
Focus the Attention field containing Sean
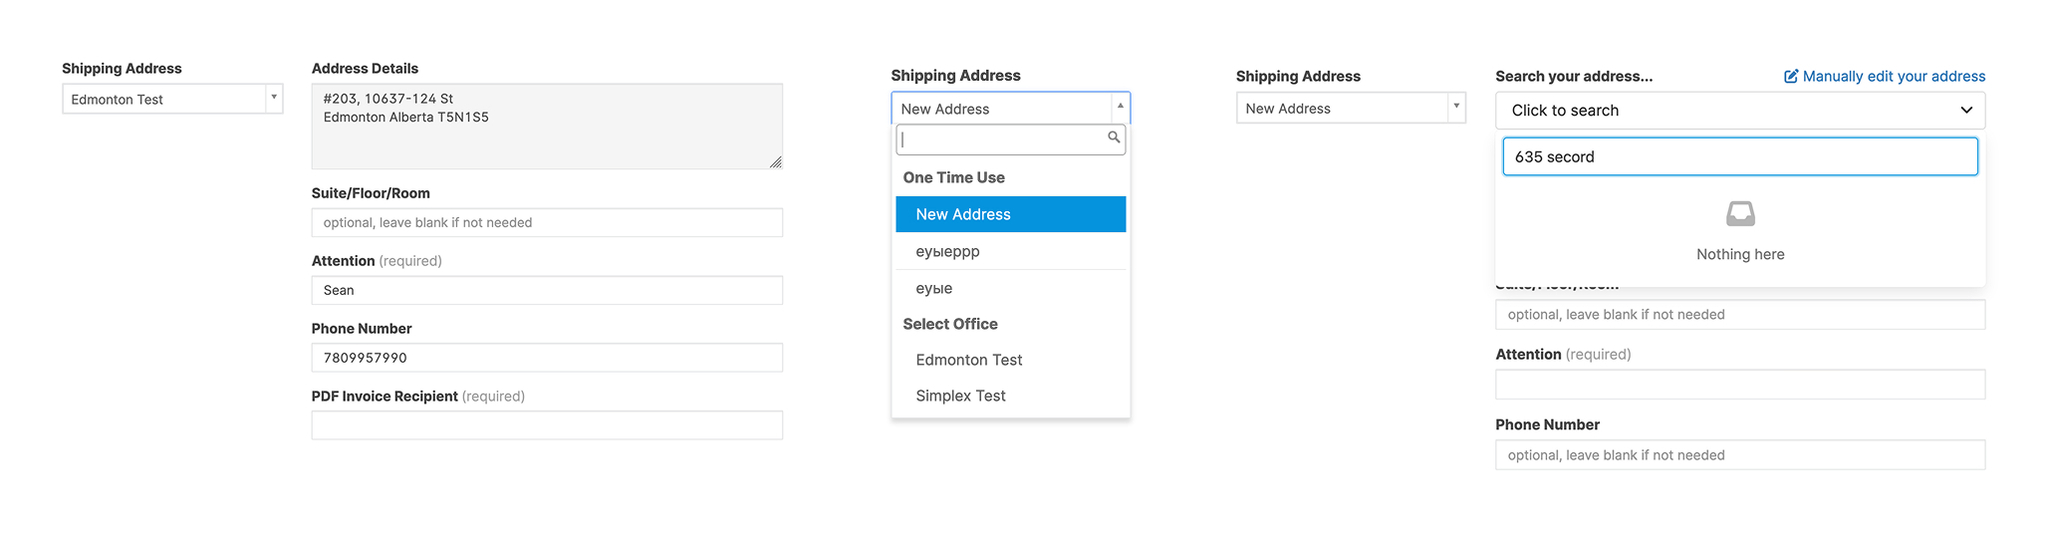point(546,290)
